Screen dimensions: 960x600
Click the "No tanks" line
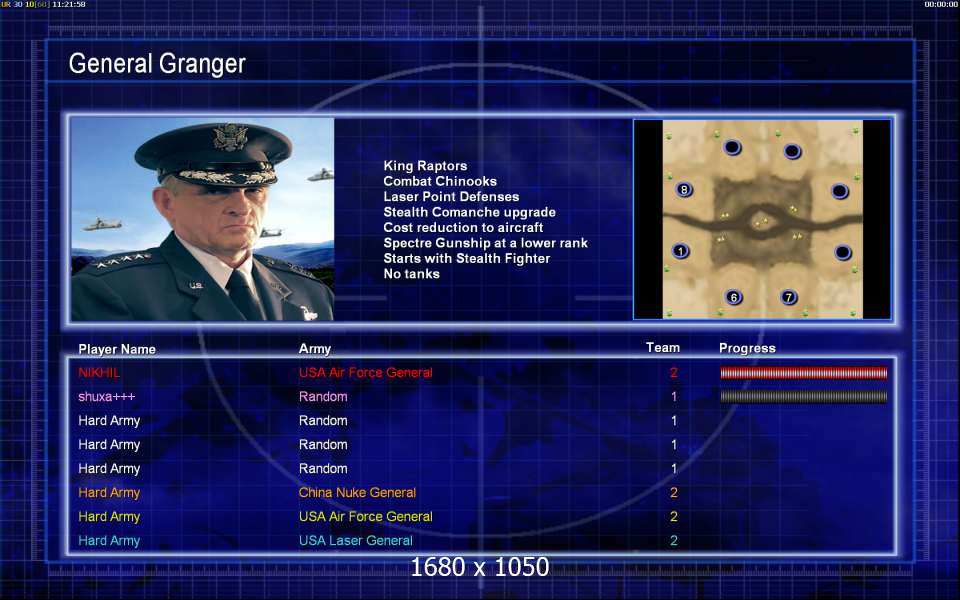411,274
